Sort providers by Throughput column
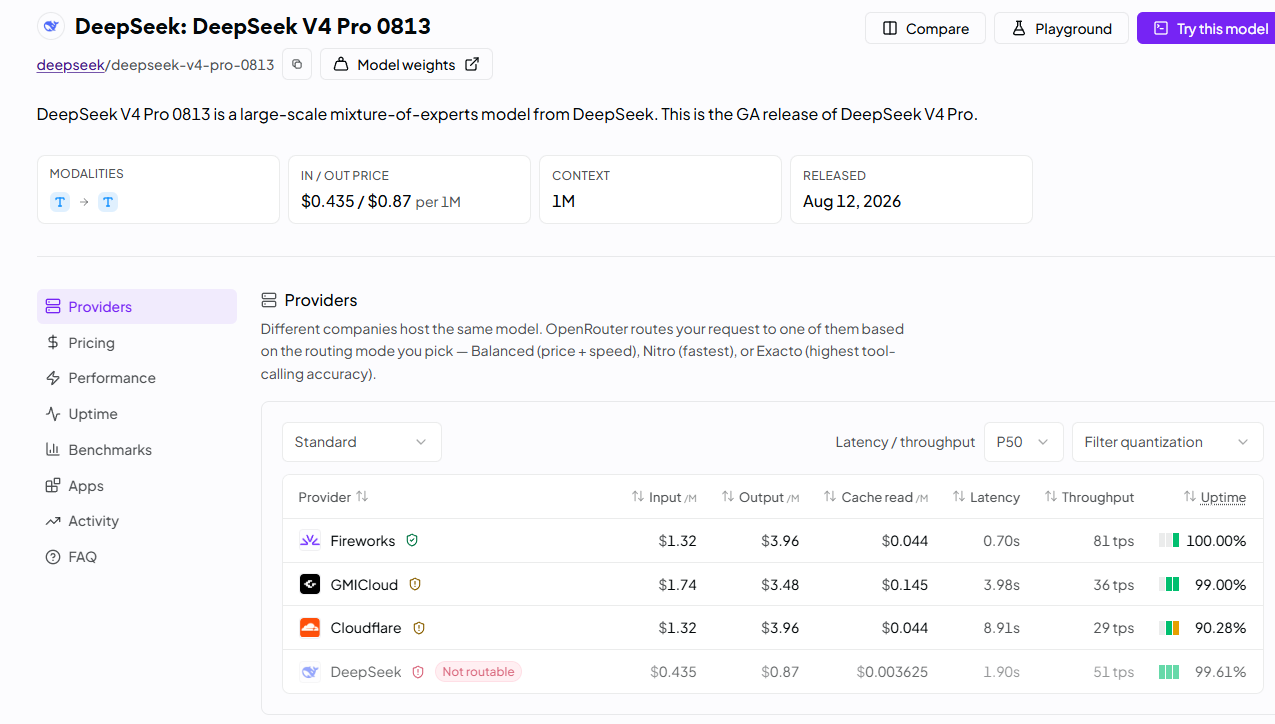1275x724 pixels. (1089, 497)
